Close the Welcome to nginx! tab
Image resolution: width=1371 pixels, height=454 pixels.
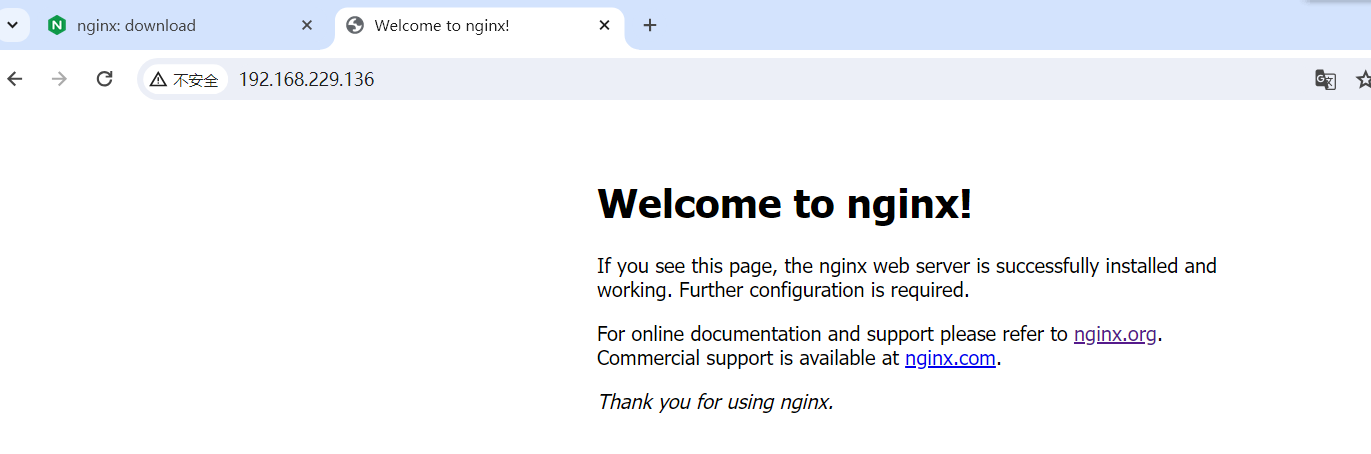click(x=604, y=25)
